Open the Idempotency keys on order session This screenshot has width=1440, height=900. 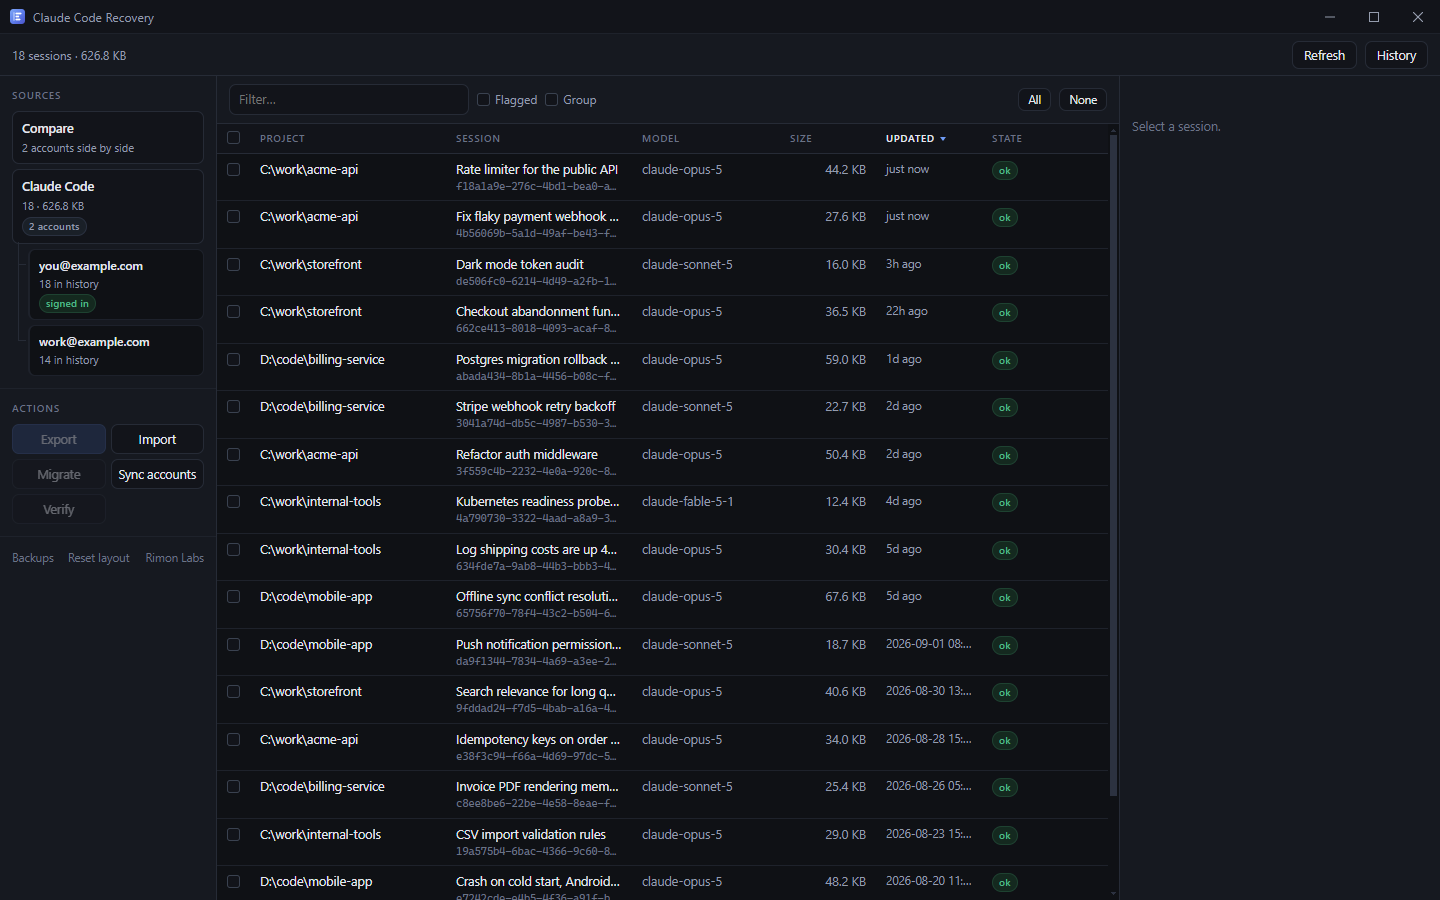pyautogui.click(x=538, y=740)
